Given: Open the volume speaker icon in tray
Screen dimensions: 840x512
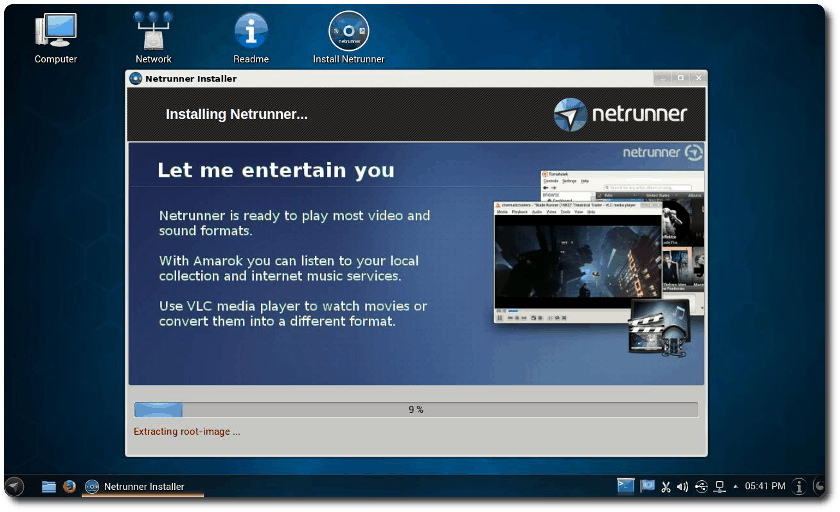Looking at the screenshot, I should coord(682,487).
